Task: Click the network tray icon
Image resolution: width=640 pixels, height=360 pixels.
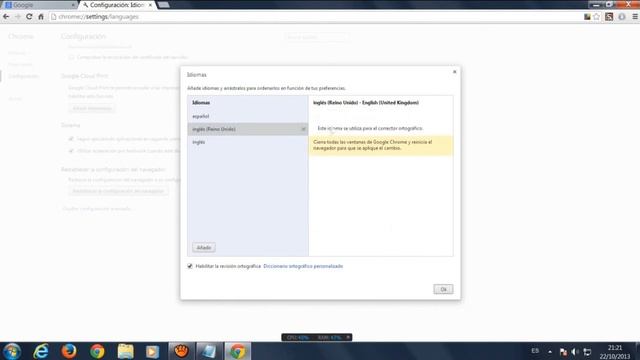Action: (x=587, y=351)
